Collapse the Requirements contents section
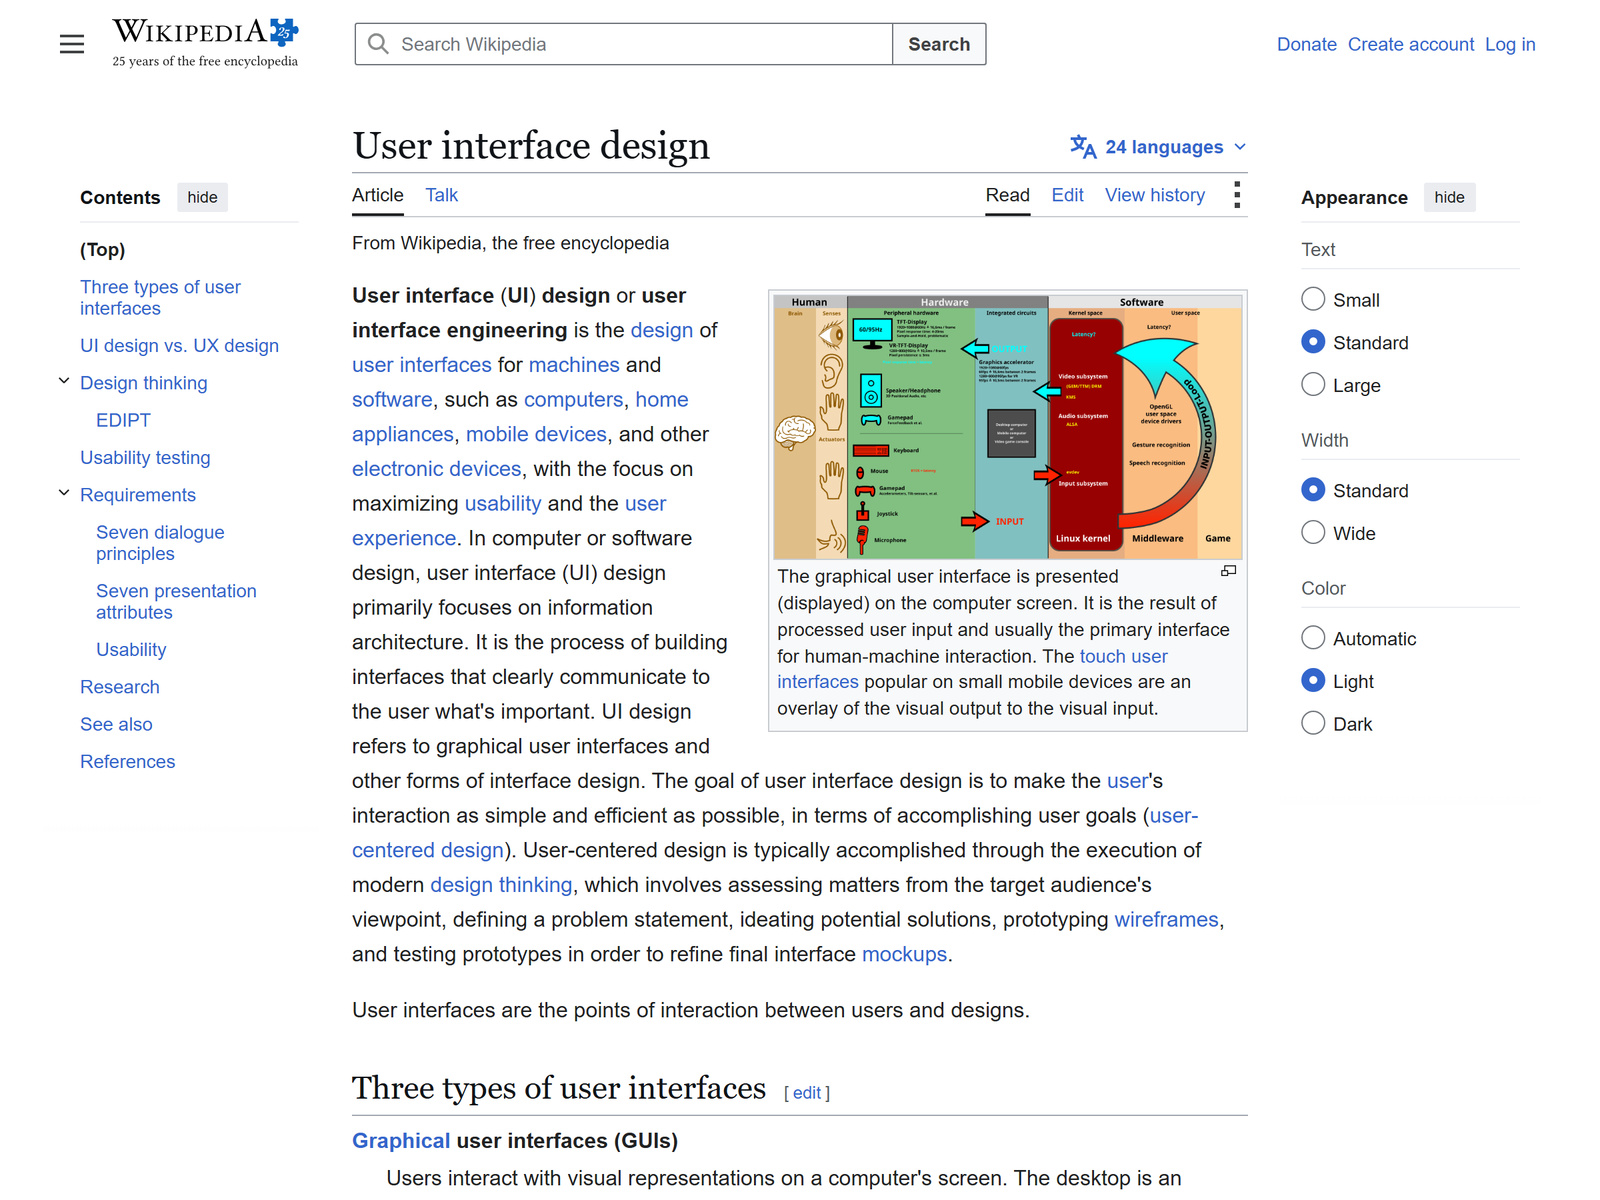The height and width of the screenshot is (1200, 1600). (64, 493)
